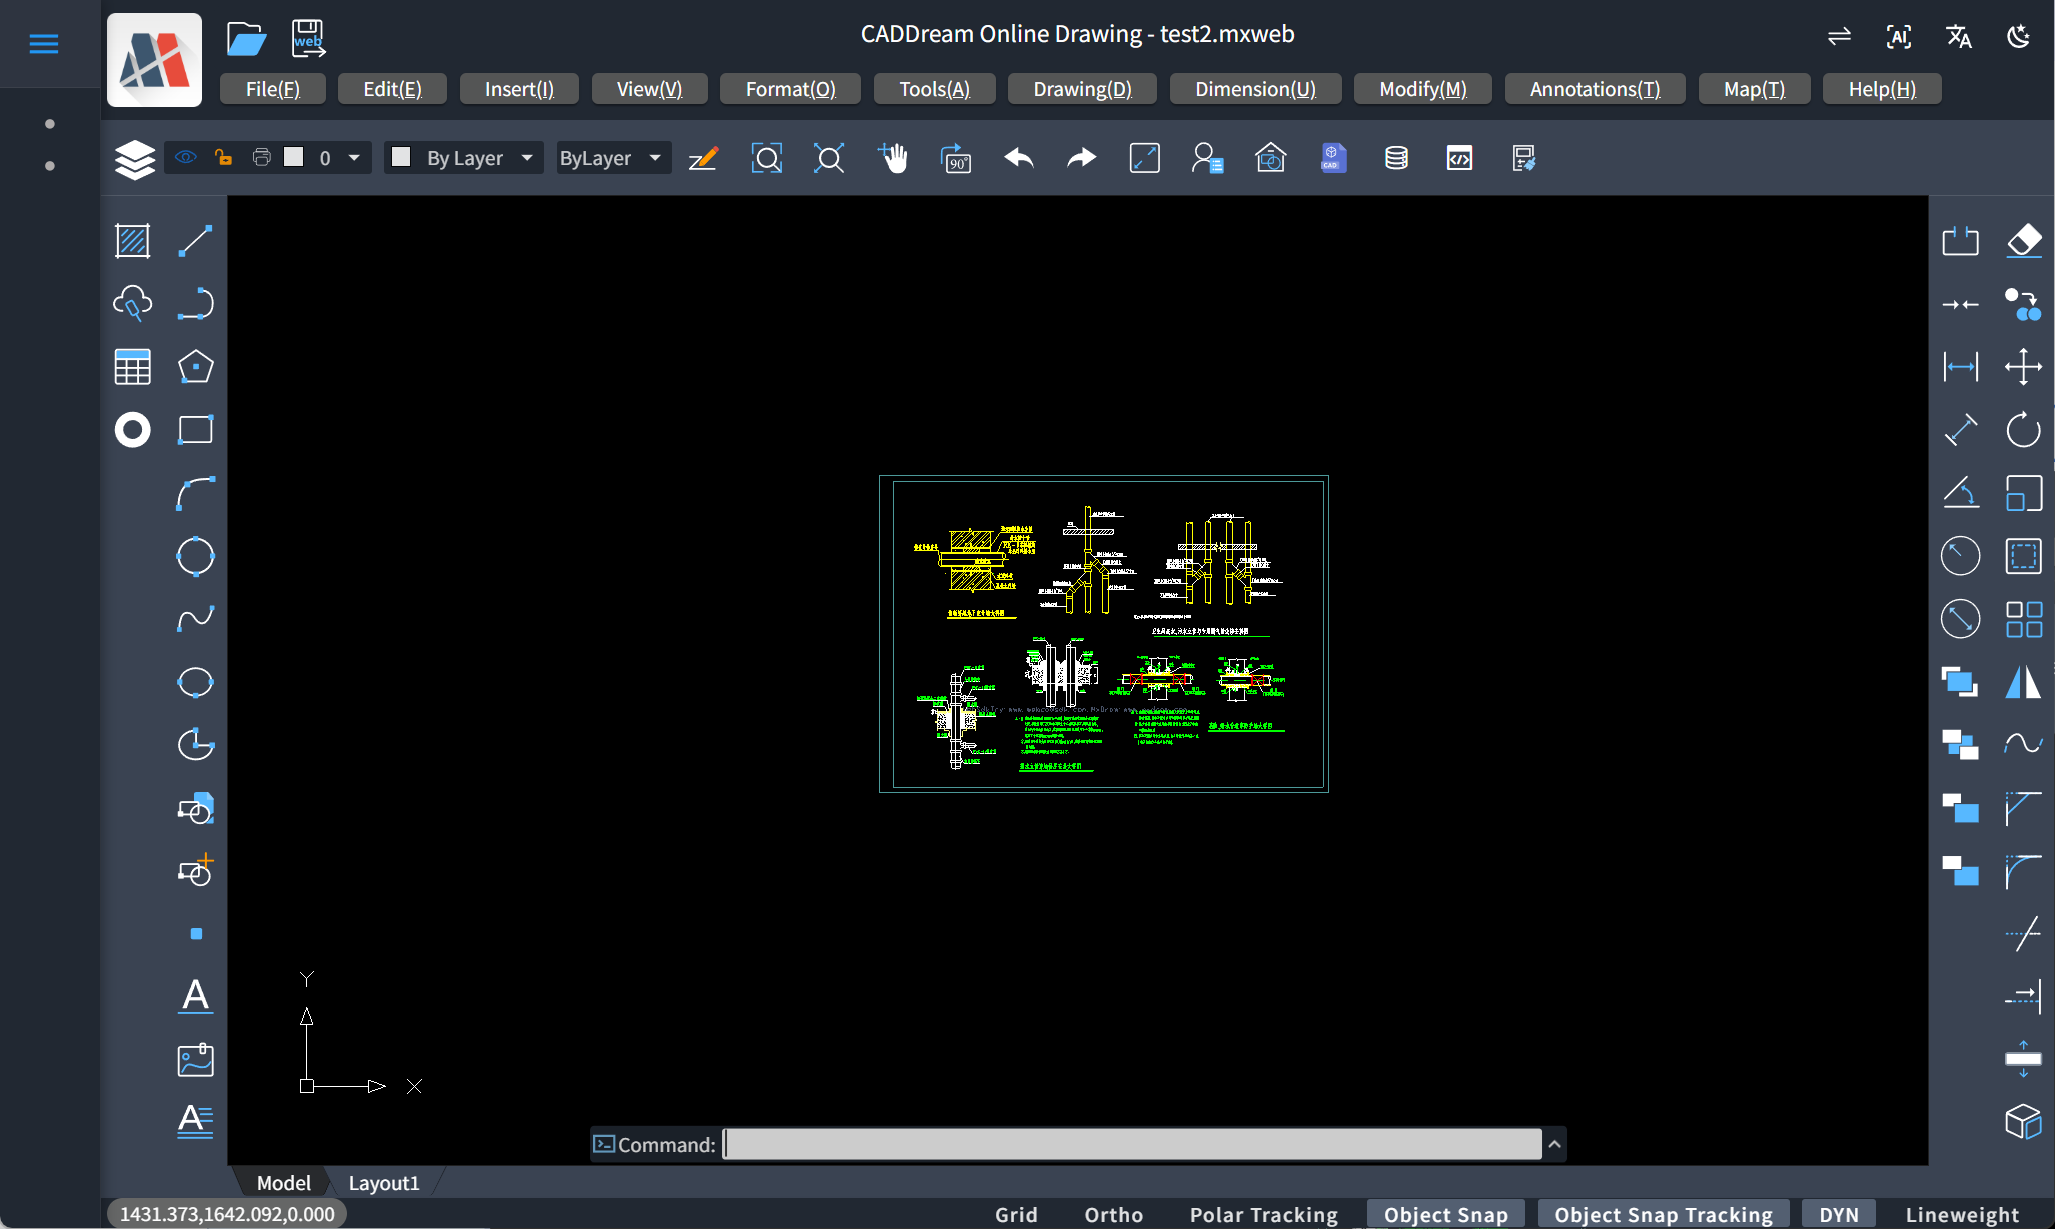Open the layer manager stack icon
This screenshot has height=1229, width=2055.
(134, 159)
